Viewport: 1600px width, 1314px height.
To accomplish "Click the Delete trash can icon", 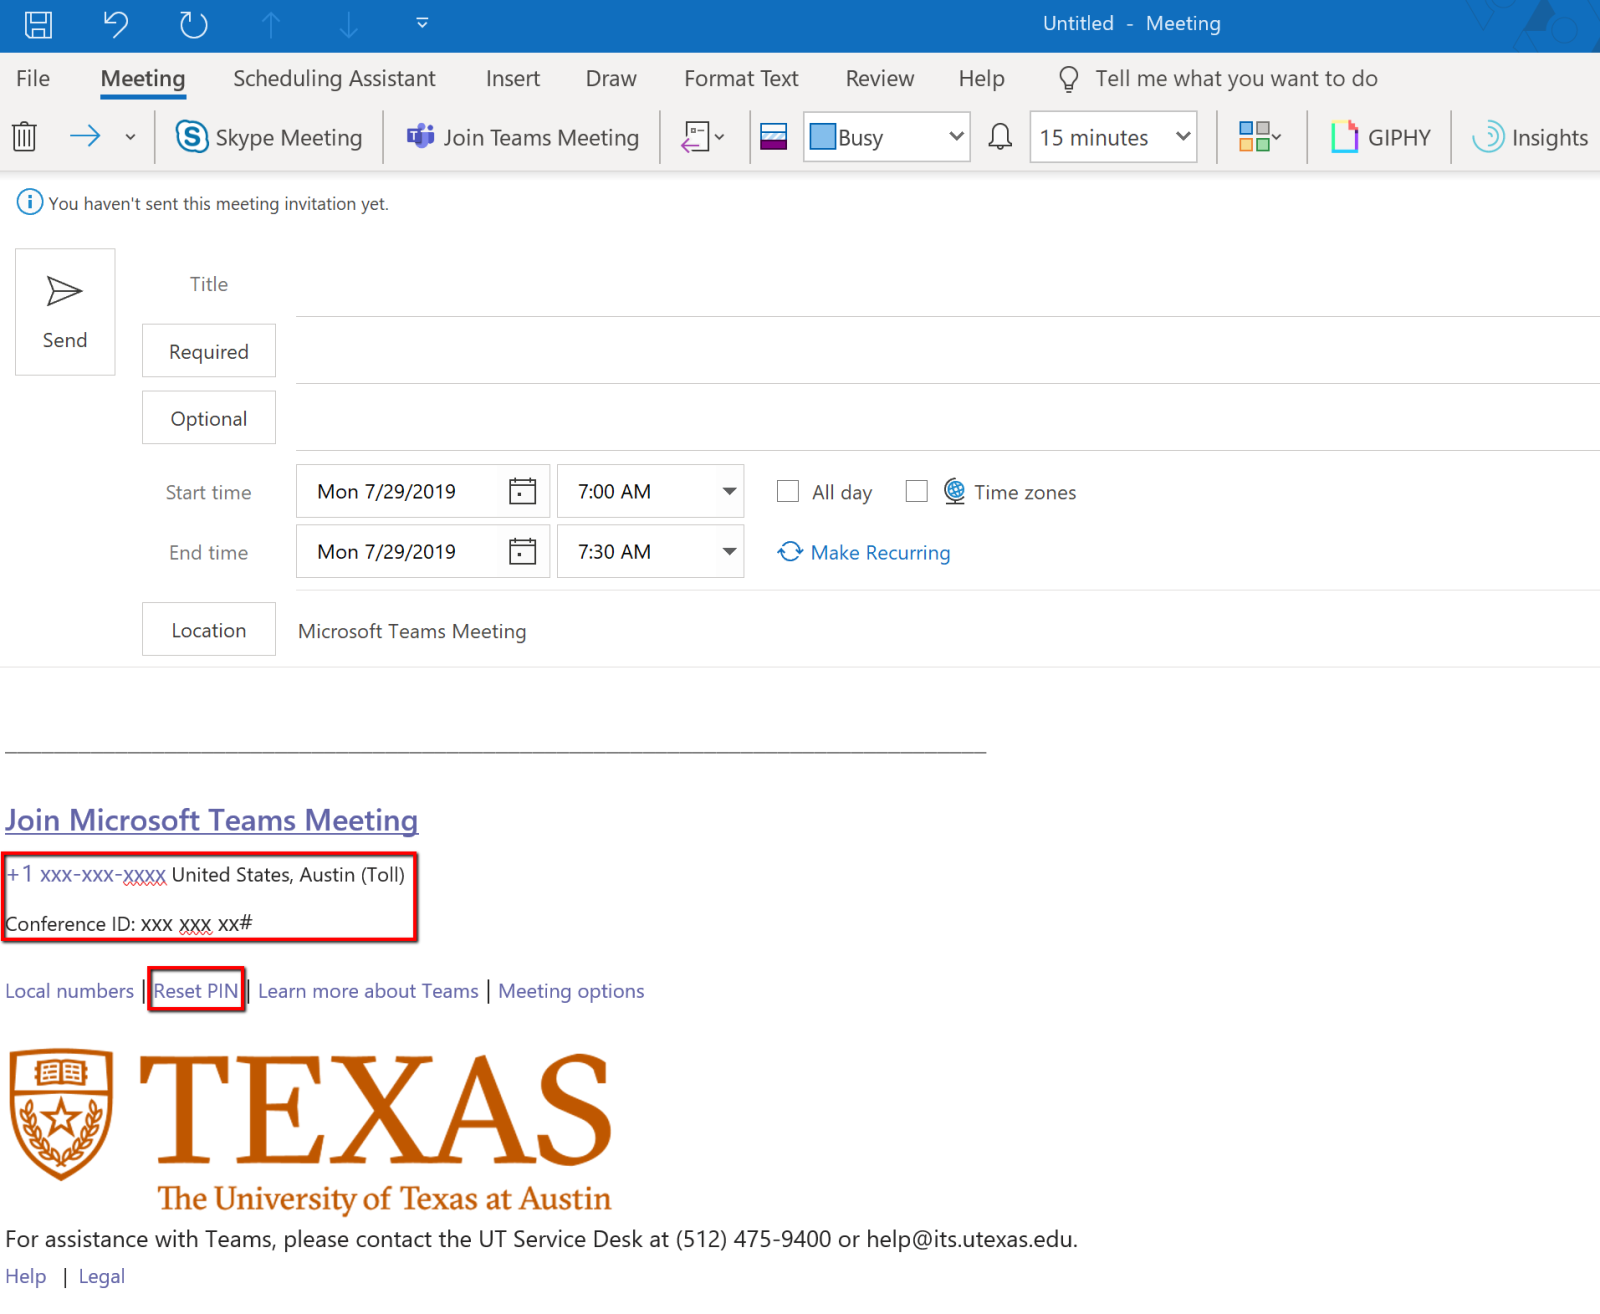I will (25, 137).
